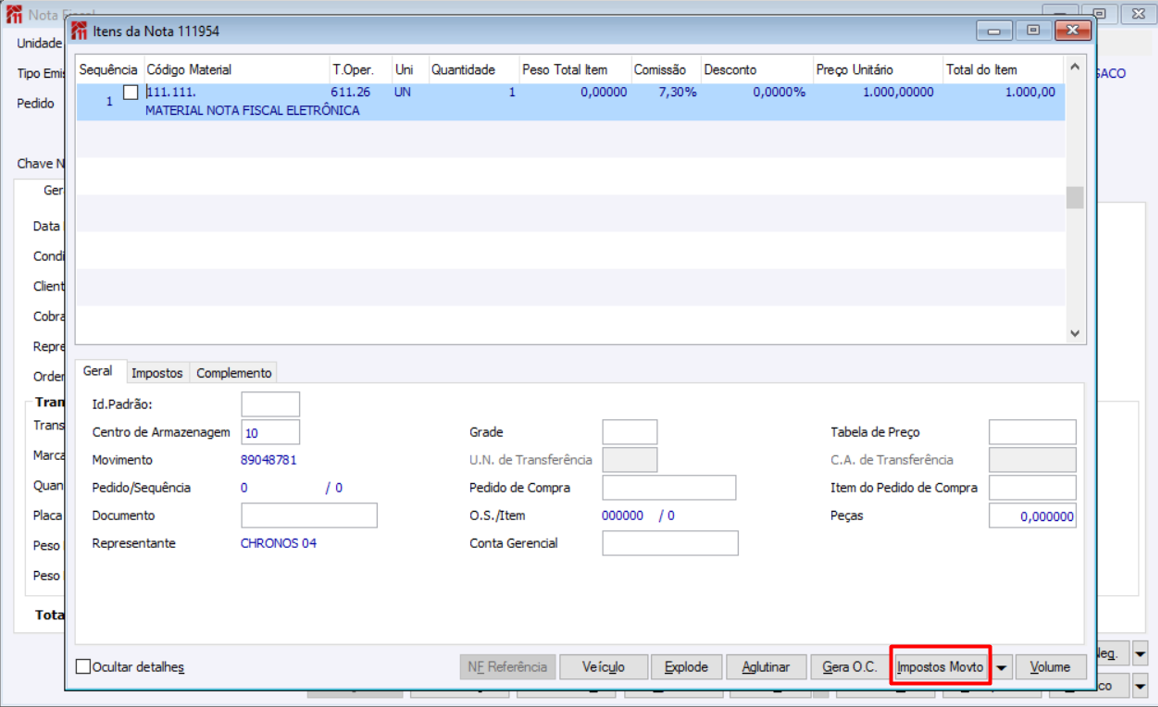Click the O.S./Item value 000000

[622, 516]
